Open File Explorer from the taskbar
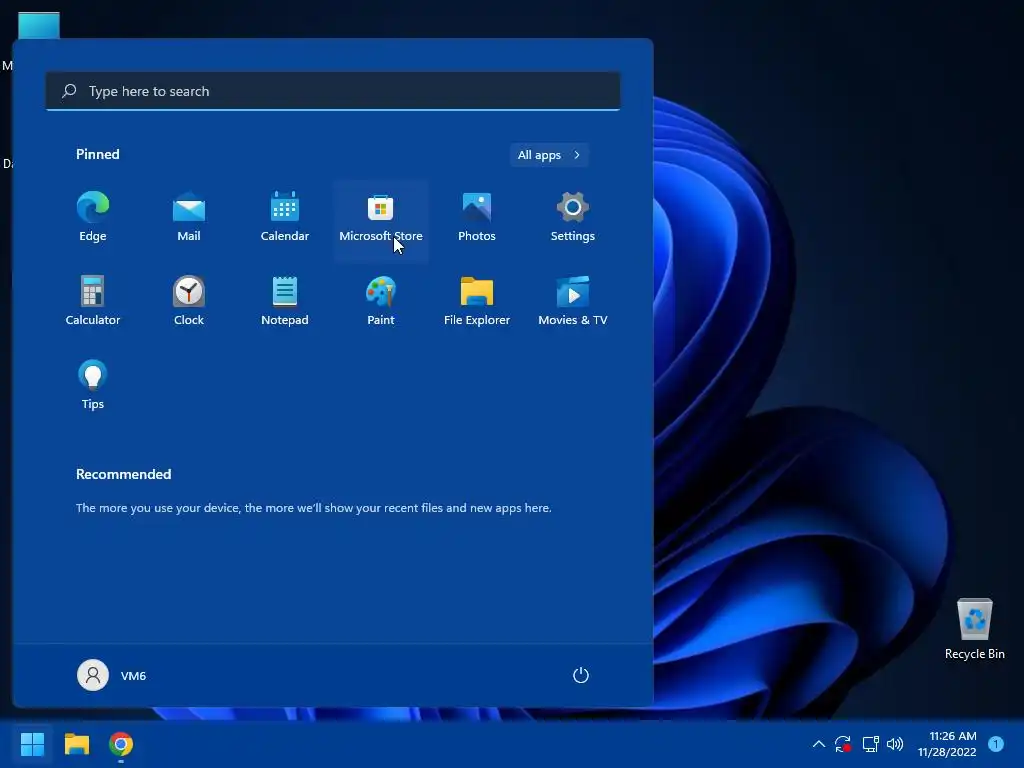This screenshot has height=768, width=1024. click(76, 744)
